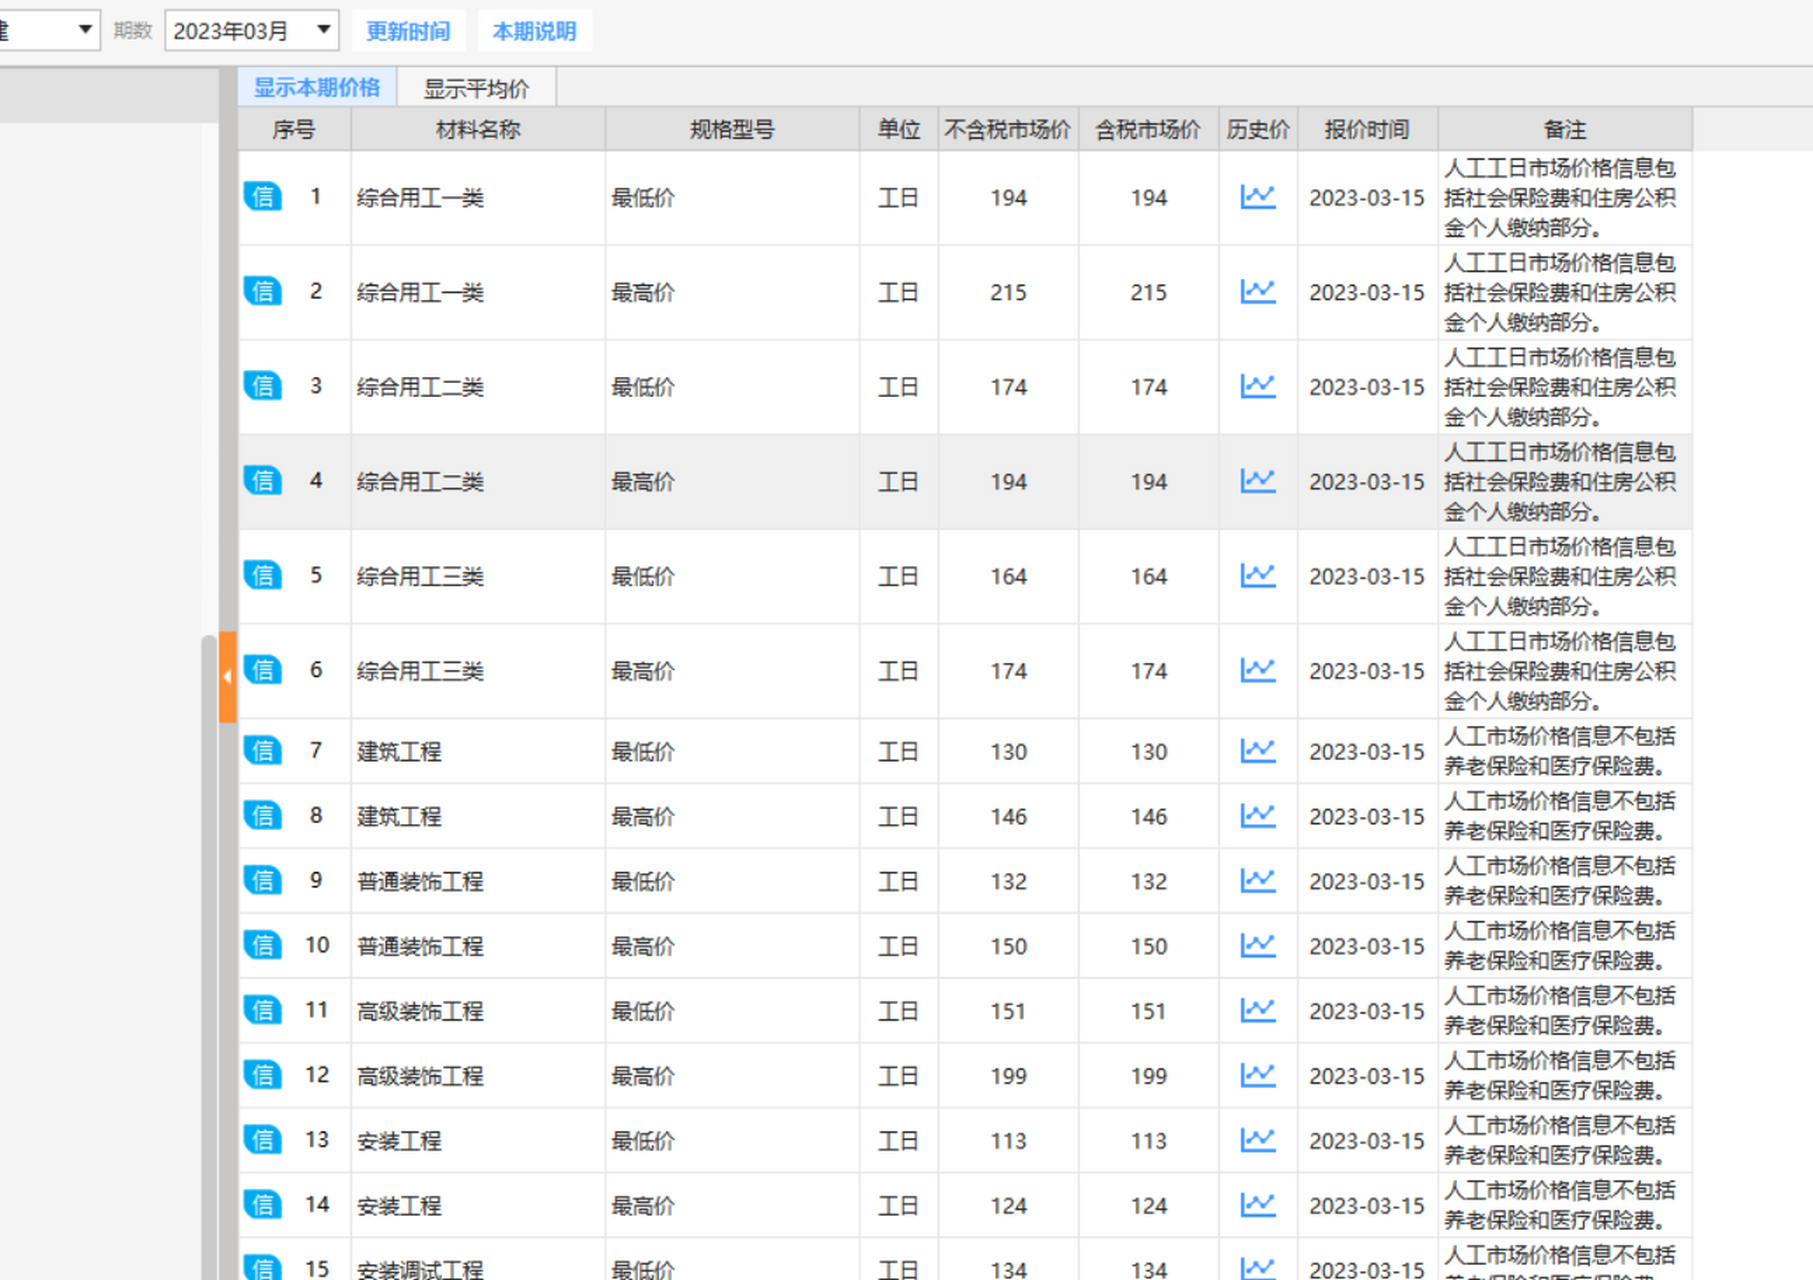Image resolution: width=1813 pixels, height=1280 pixels.
Task: Open the 信 icon for row 8 建筑工程
Action: coord(263,815)
